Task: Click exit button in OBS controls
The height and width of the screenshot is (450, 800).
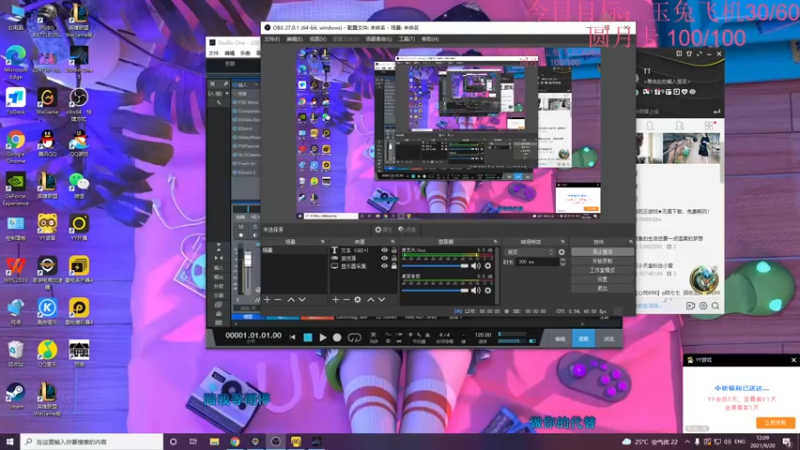Action: pyautogui.click(x=602, y=289)
